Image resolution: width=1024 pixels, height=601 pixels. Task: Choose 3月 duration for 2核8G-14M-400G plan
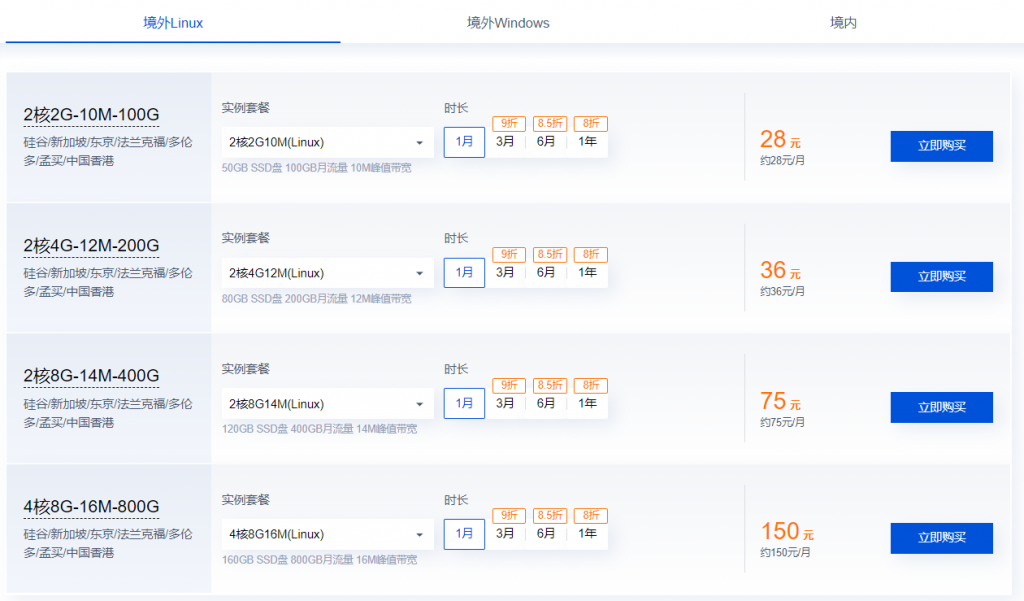point(506,403)
